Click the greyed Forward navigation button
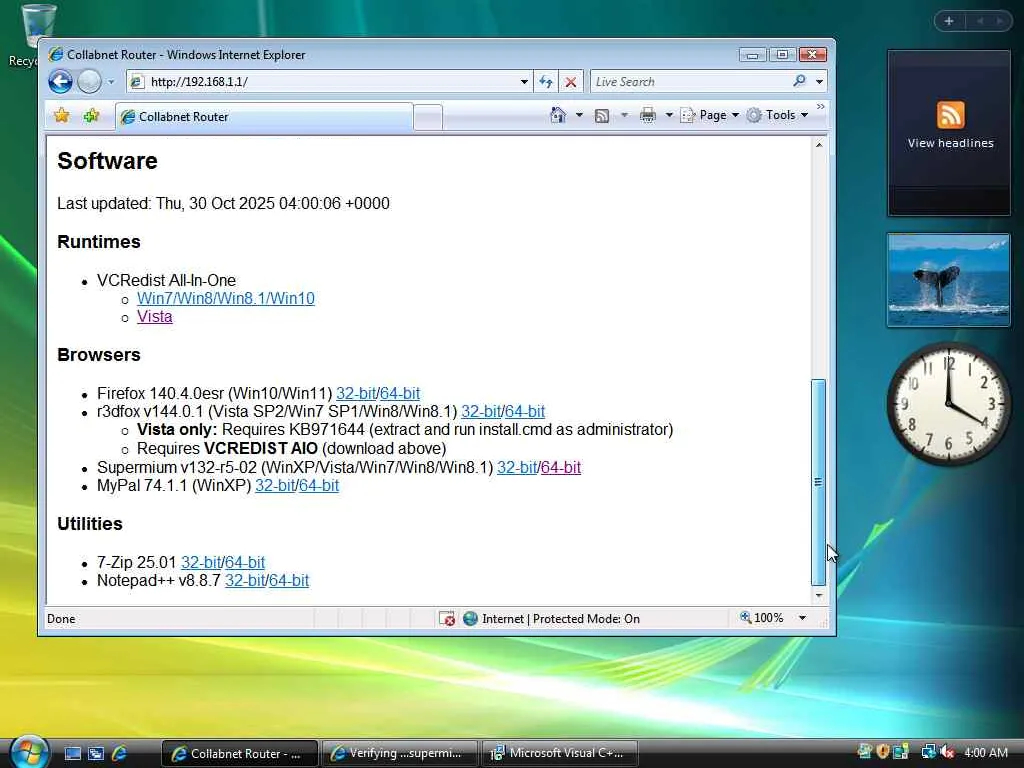This screenshot has width=1024, height=768. [x=89, y=82]
